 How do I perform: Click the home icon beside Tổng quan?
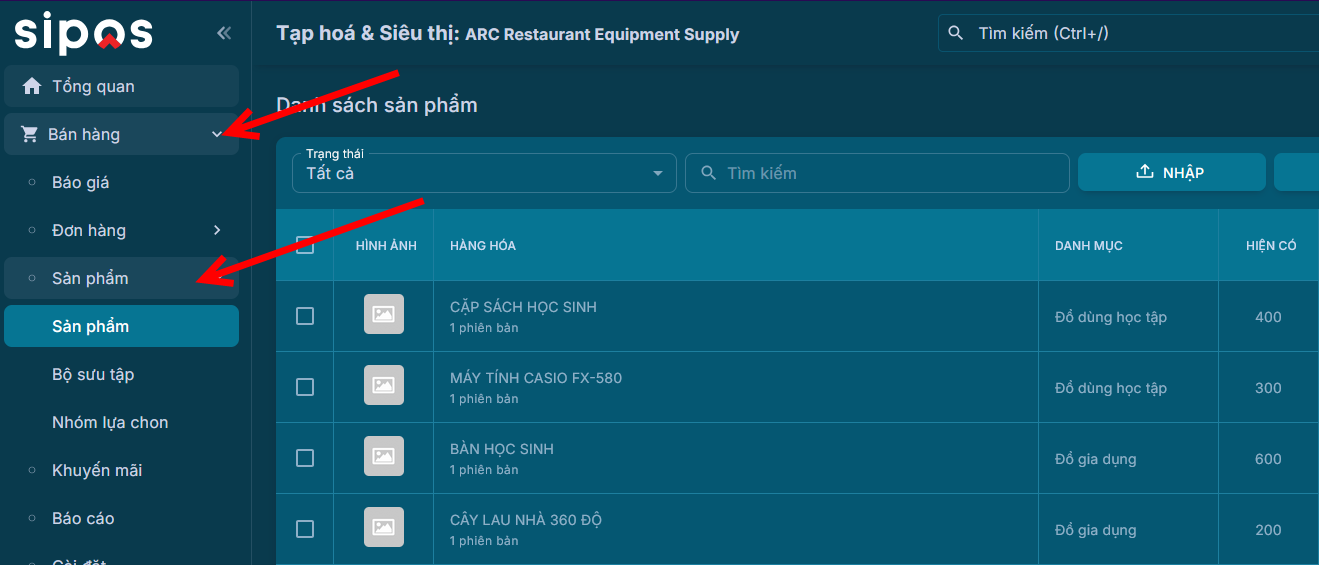(x=32, y=86)
